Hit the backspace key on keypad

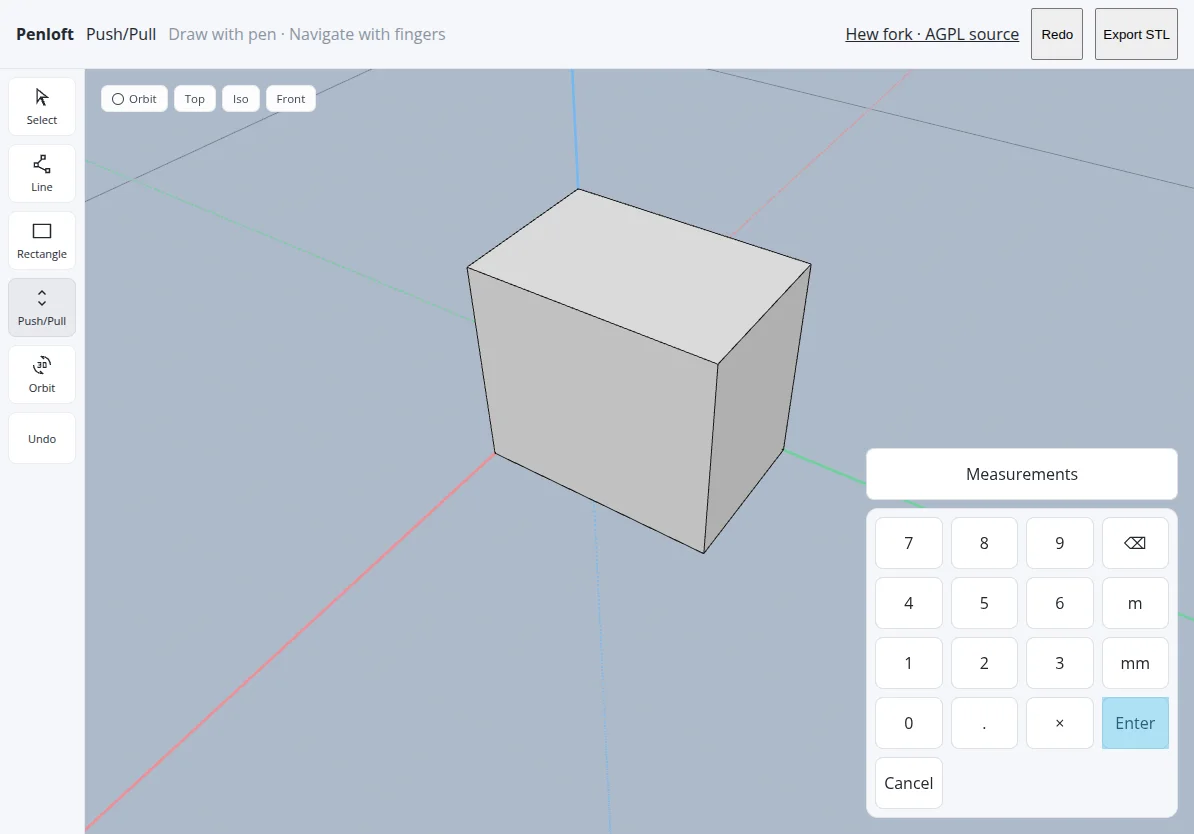1135,543
